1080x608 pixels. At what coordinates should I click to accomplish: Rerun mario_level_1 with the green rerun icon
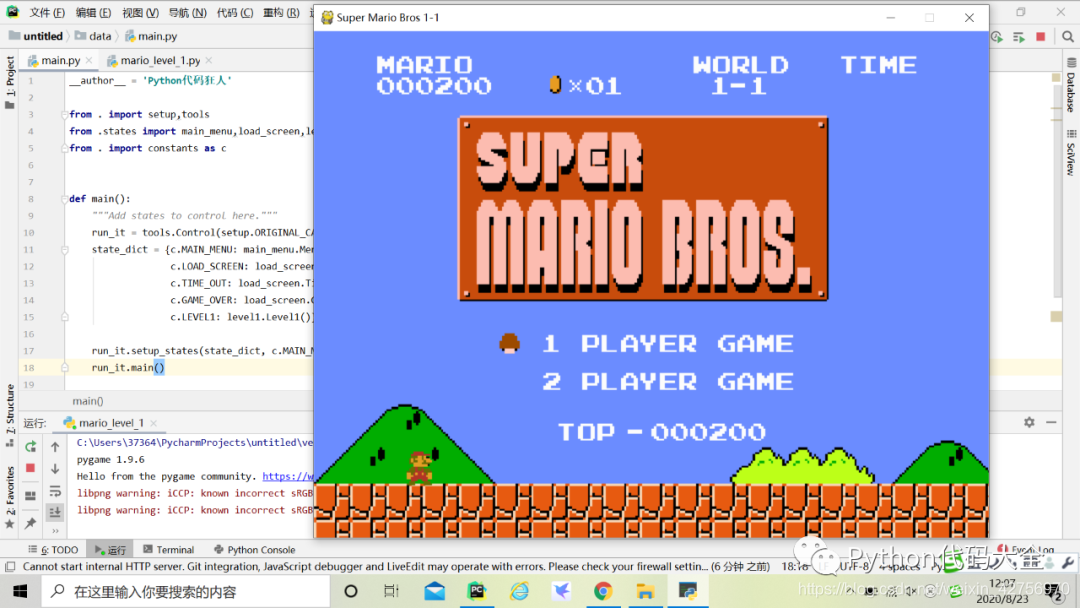point(30,447)
